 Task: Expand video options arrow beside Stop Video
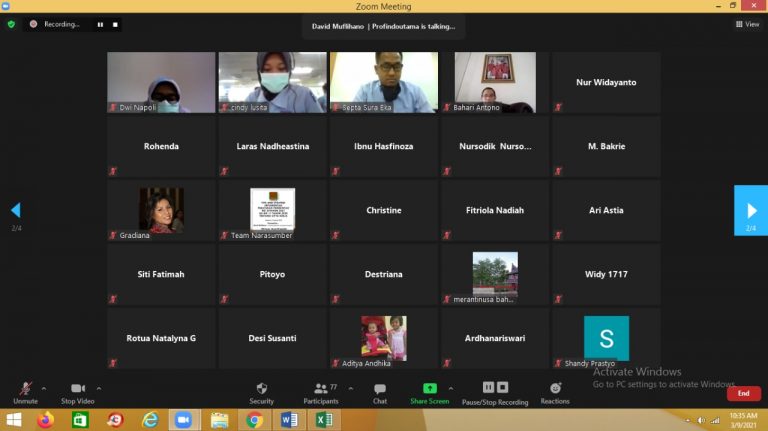coord(99,388)
